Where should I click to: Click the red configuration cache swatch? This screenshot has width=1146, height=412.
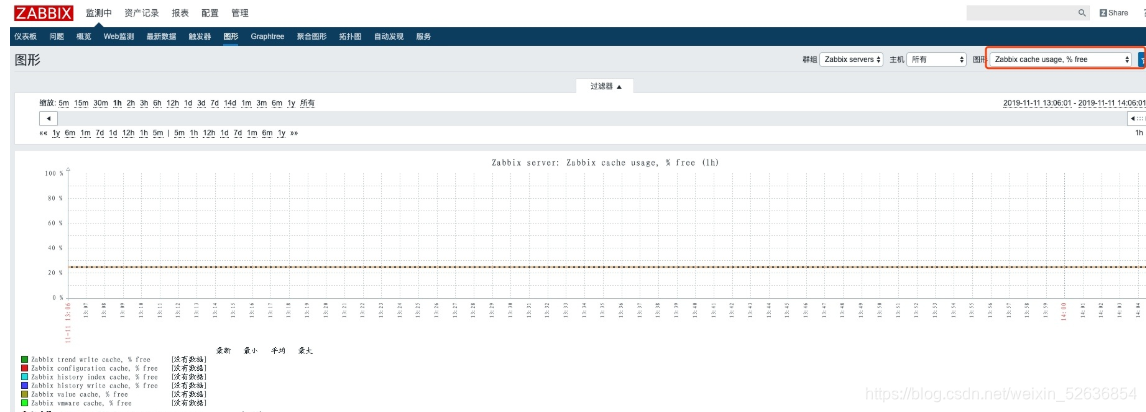(24, 368)
